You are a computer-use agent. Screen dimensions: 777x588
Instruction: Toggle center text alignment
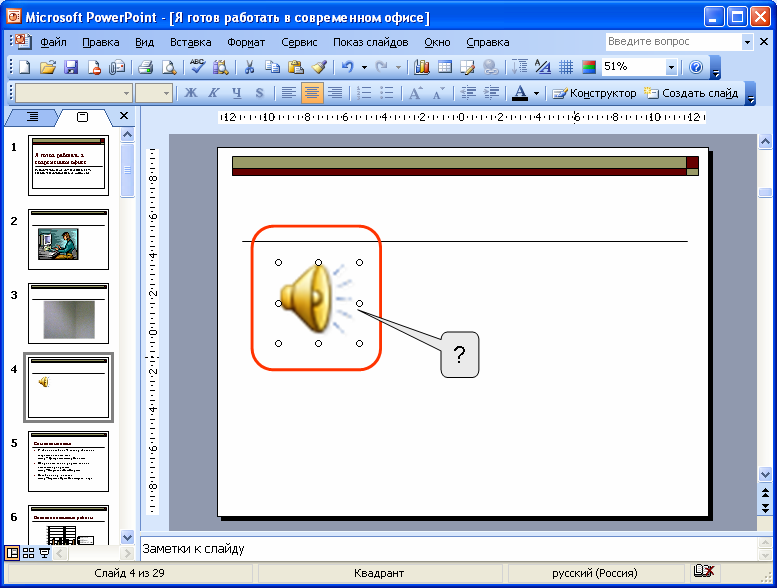[x=312, y=93]
